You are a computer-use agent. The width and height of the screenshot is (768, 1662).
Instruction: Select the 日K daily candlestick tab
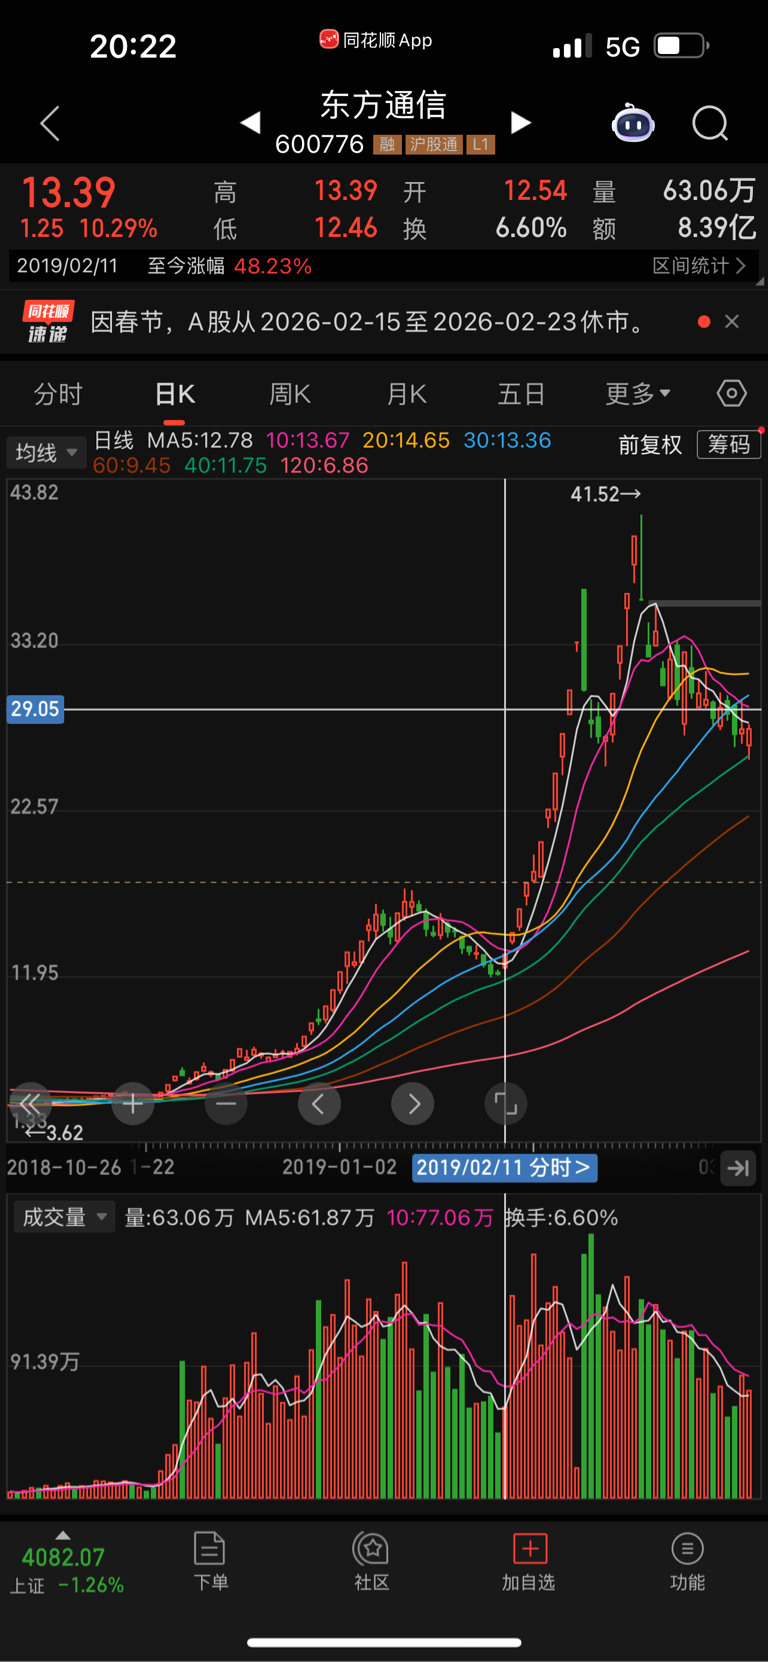coord(175,394)
